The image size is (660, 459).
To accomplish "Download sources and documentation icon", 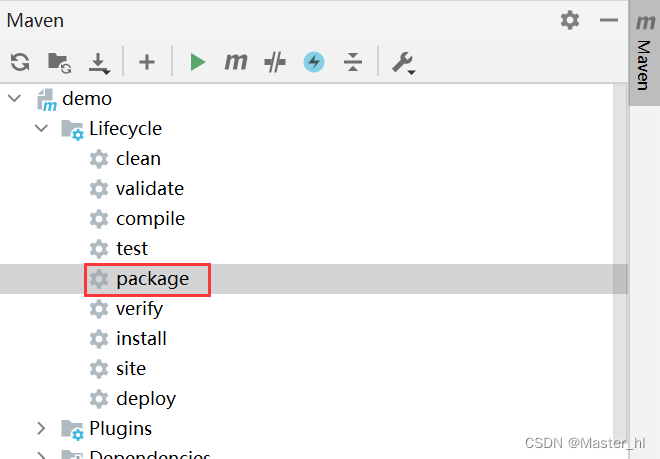I will click(x=99, y=64).
